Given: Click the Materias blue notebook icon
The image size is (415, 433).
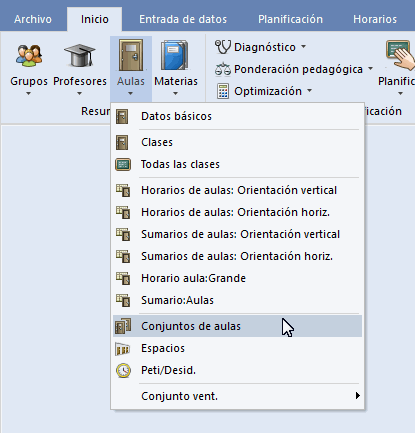Looking at the screenshot, I should [175, 55].
